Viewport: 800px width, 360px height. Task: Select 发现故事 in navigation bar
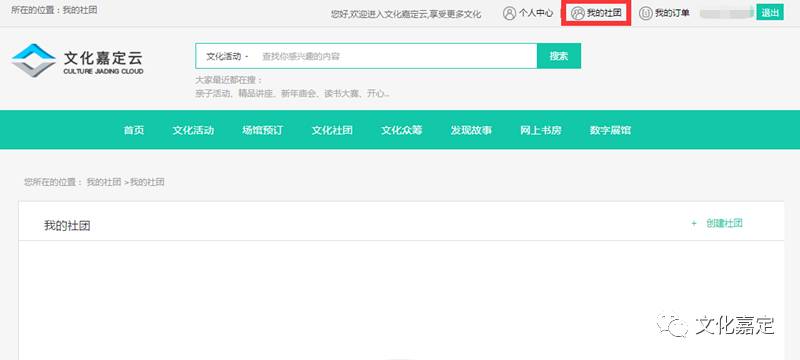(471, 130)
